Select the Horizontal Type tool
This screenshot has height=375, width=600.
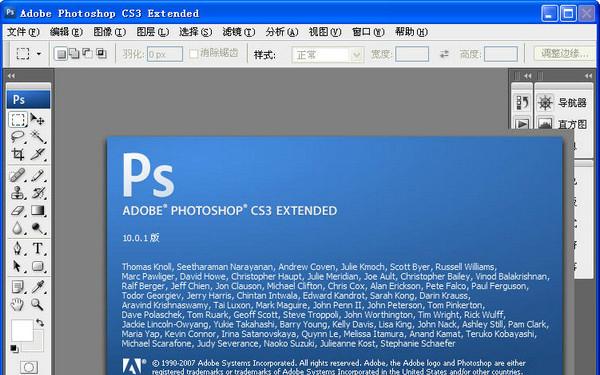coord(38,248)
